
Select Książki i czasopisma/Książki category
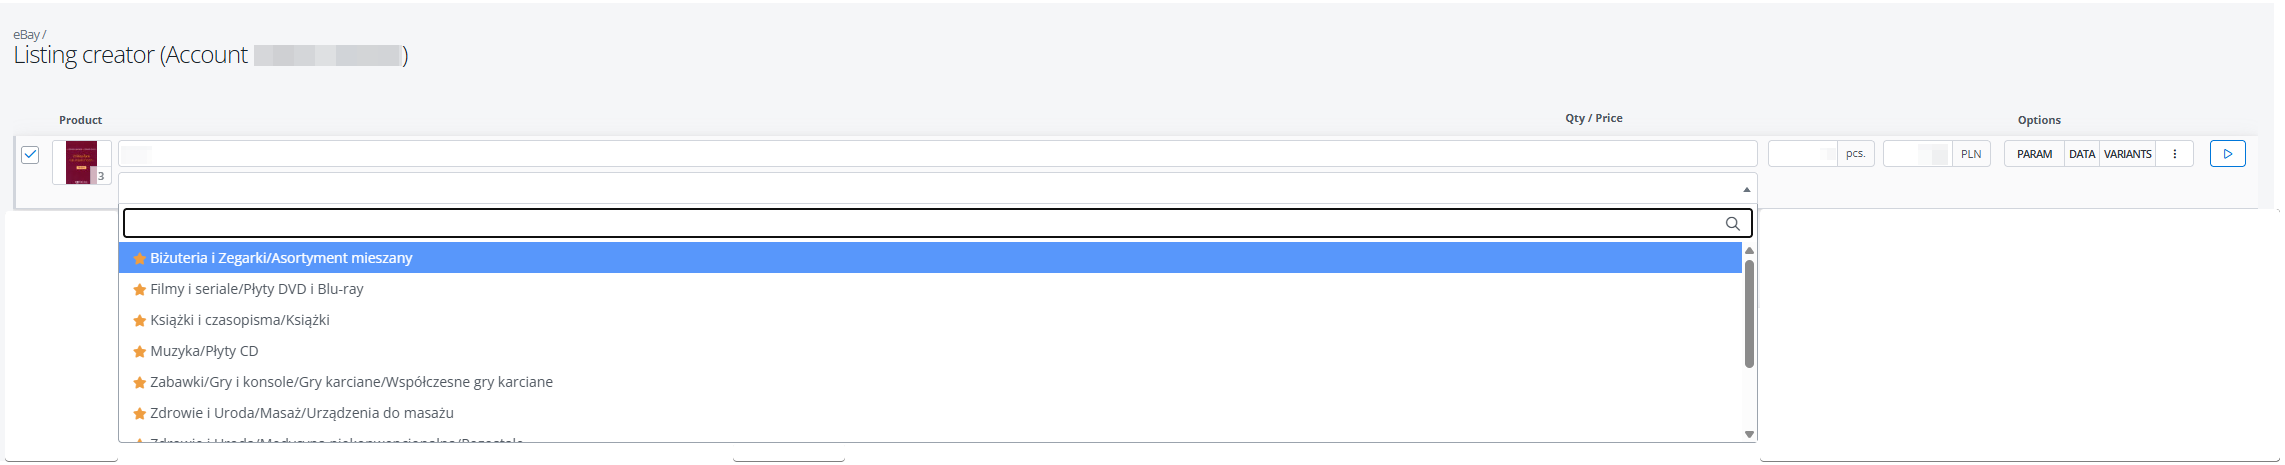pyautogui.click(x=240, y=320)
